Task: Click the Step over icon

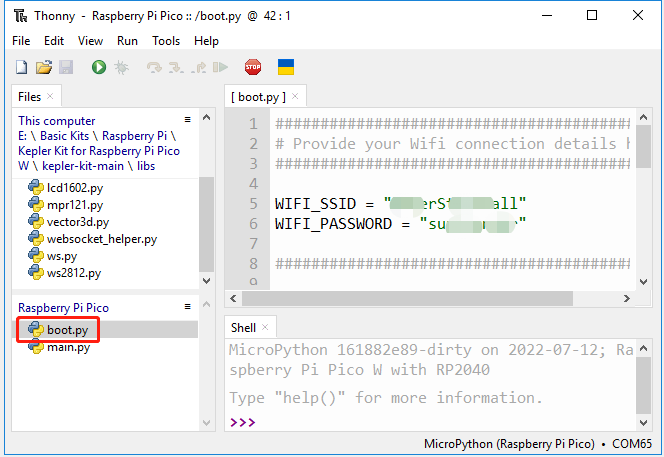Action: coord(154,67)
